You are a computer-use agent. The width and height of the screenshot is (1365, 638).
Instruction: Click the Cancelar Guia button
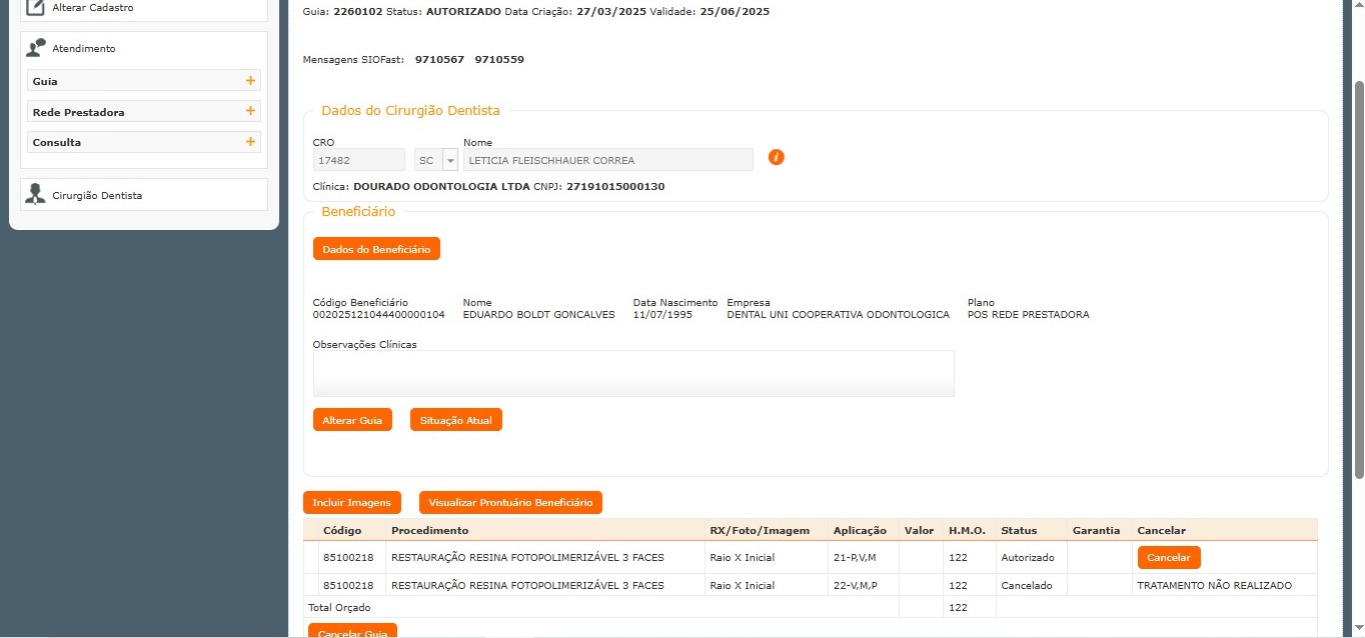352,632
